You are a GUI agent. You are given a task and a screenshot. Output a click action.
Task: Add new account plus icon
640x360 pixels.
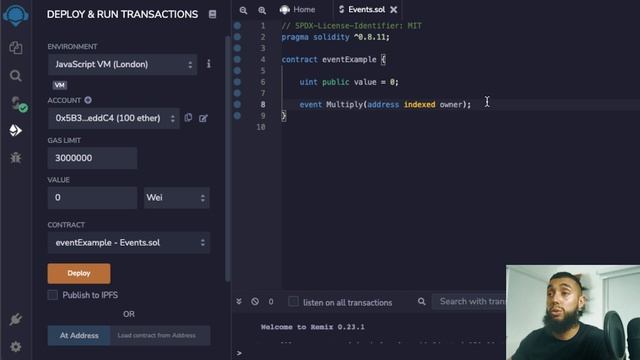pyautogui.click(x=88, y=100)
